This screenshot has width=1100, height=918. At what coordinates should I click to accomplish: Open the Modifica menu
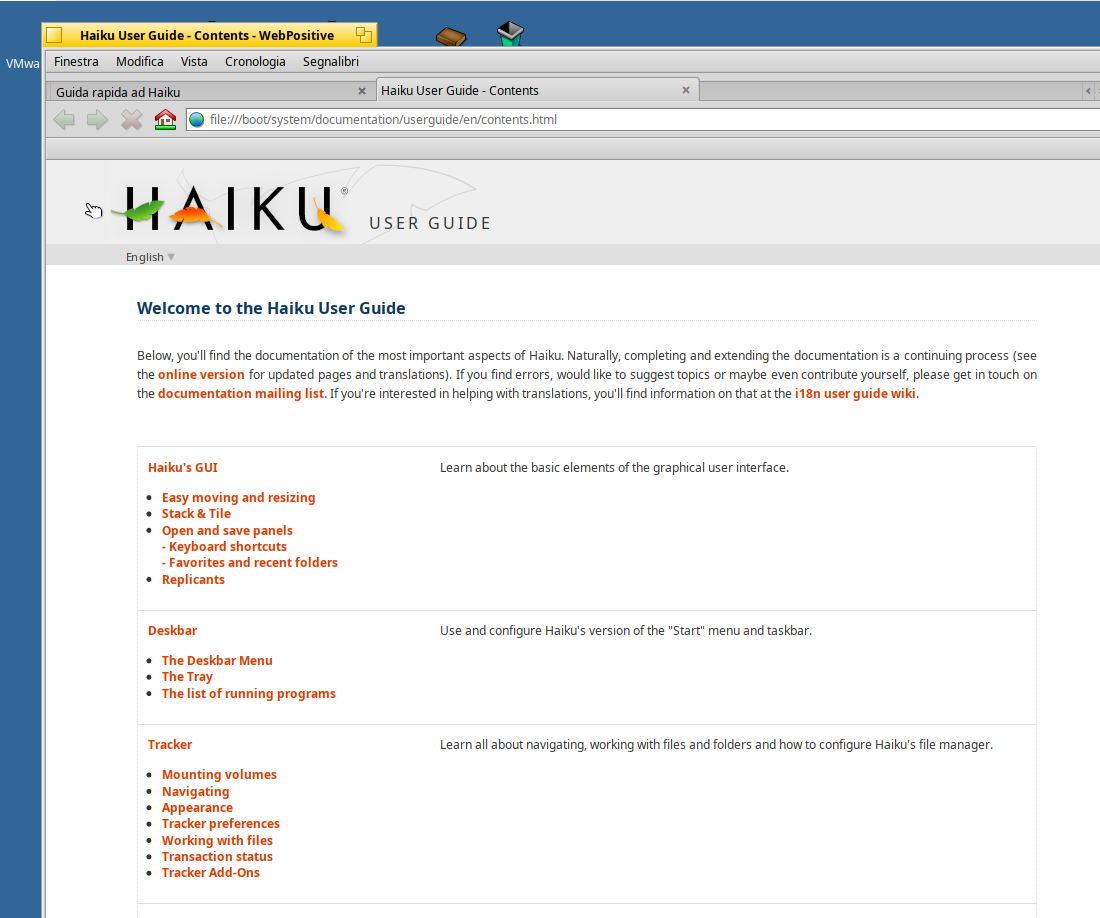point(140,62)
